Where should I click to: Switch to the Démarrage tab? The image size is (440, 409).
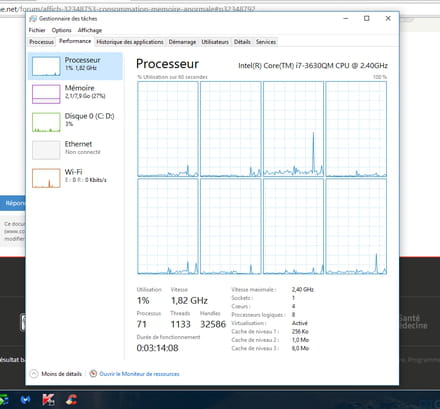[x=182, y=42]
